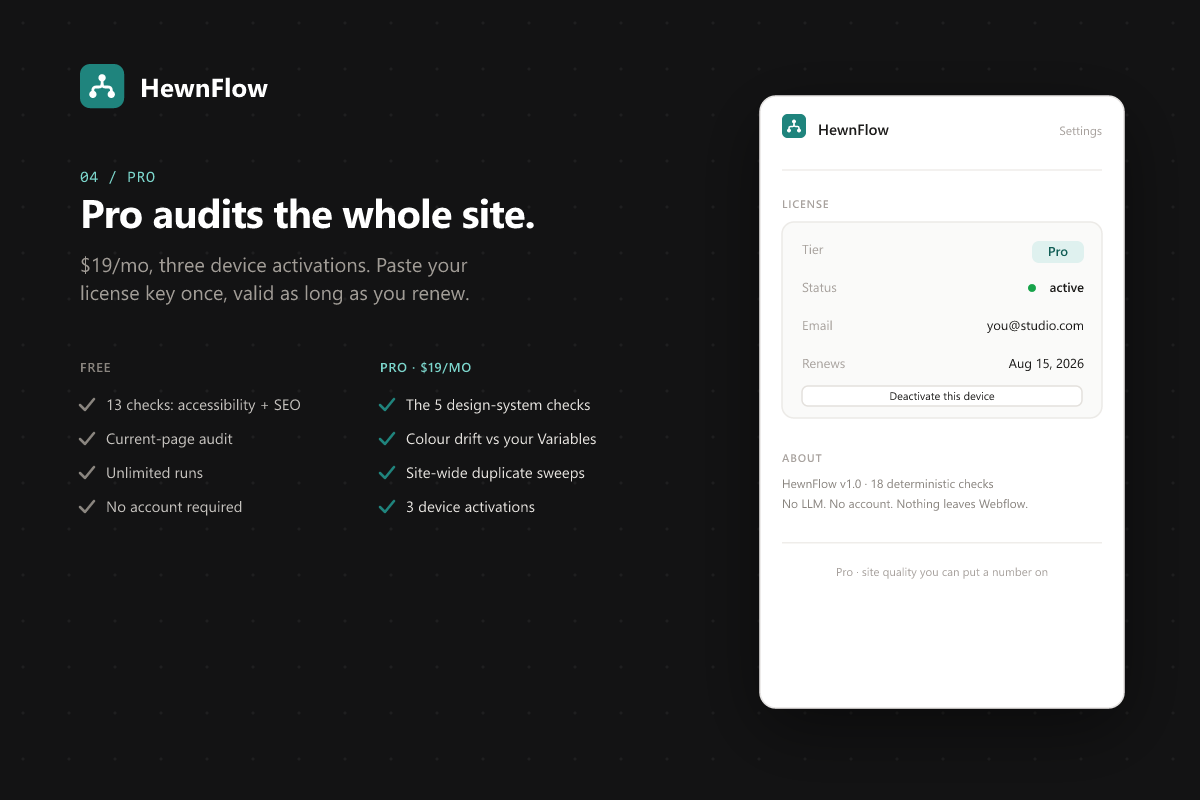The height and width of the screenshot is (800, 1200).
Task: Open Settings in the HewnFlow panel
Action: pos(1080,131)
